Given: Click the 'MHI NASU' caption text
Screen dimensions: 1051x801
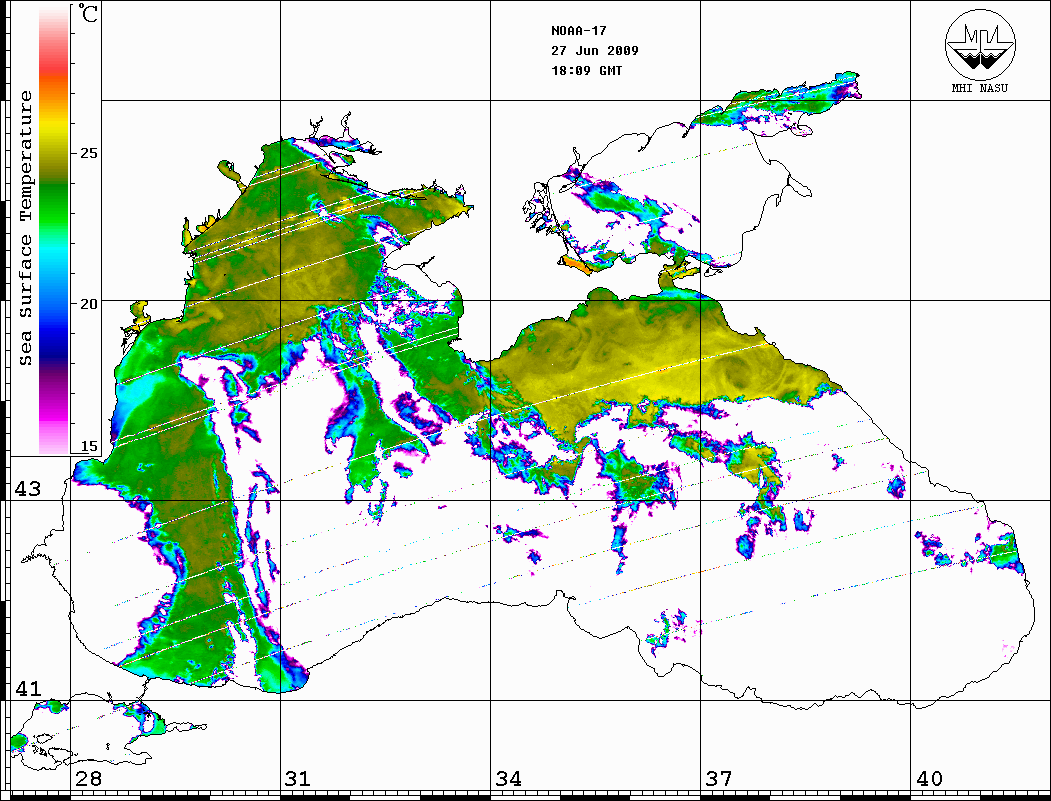Looking at the screenshot, I should (x=980, y=88).
